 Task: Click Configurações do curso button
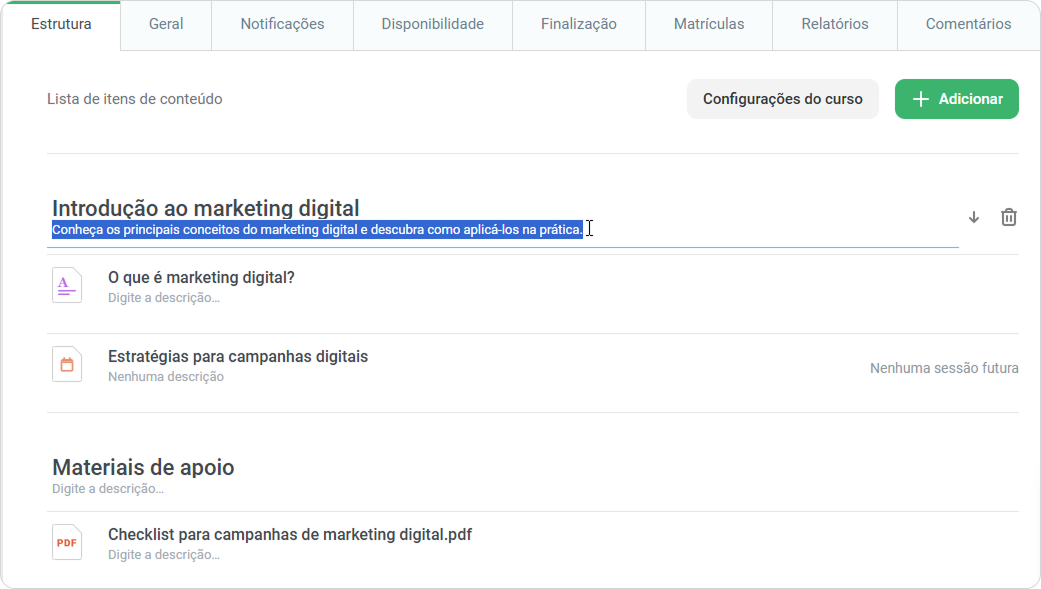coord(783,99)
